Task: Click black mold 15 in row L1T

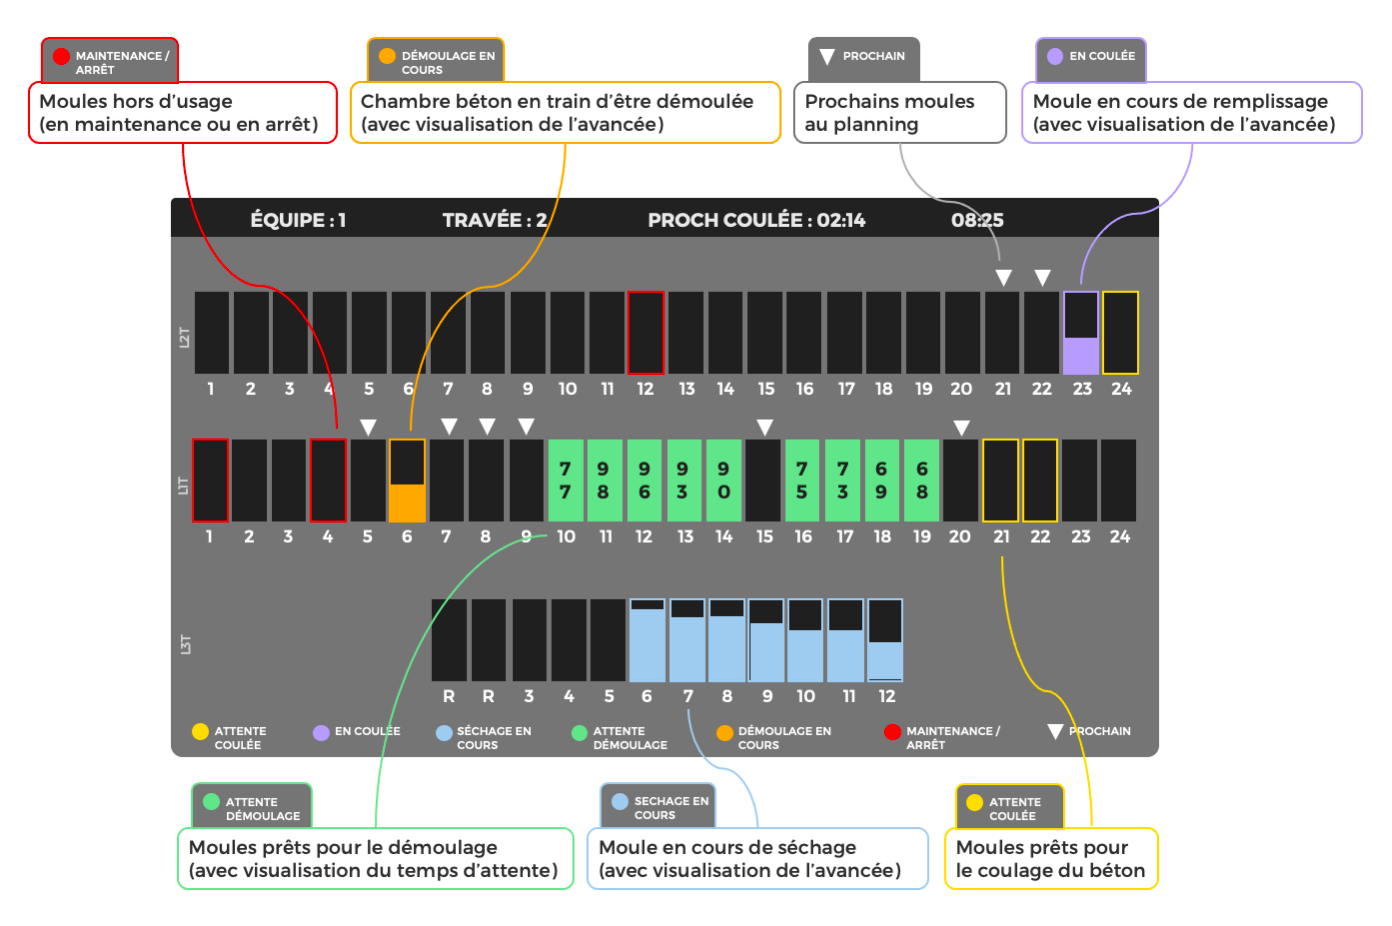Action: point(763,481)
